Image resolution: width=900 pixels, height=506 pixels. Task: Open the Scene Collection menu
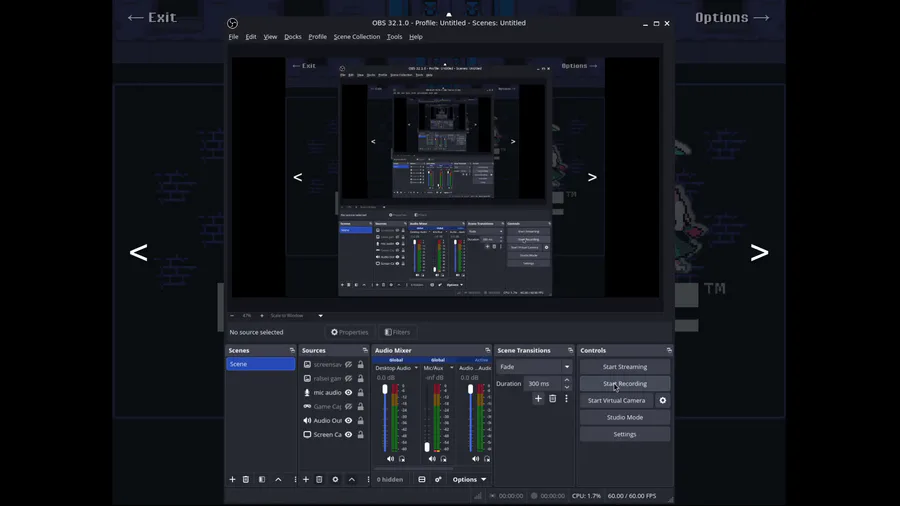pos(357,37)
